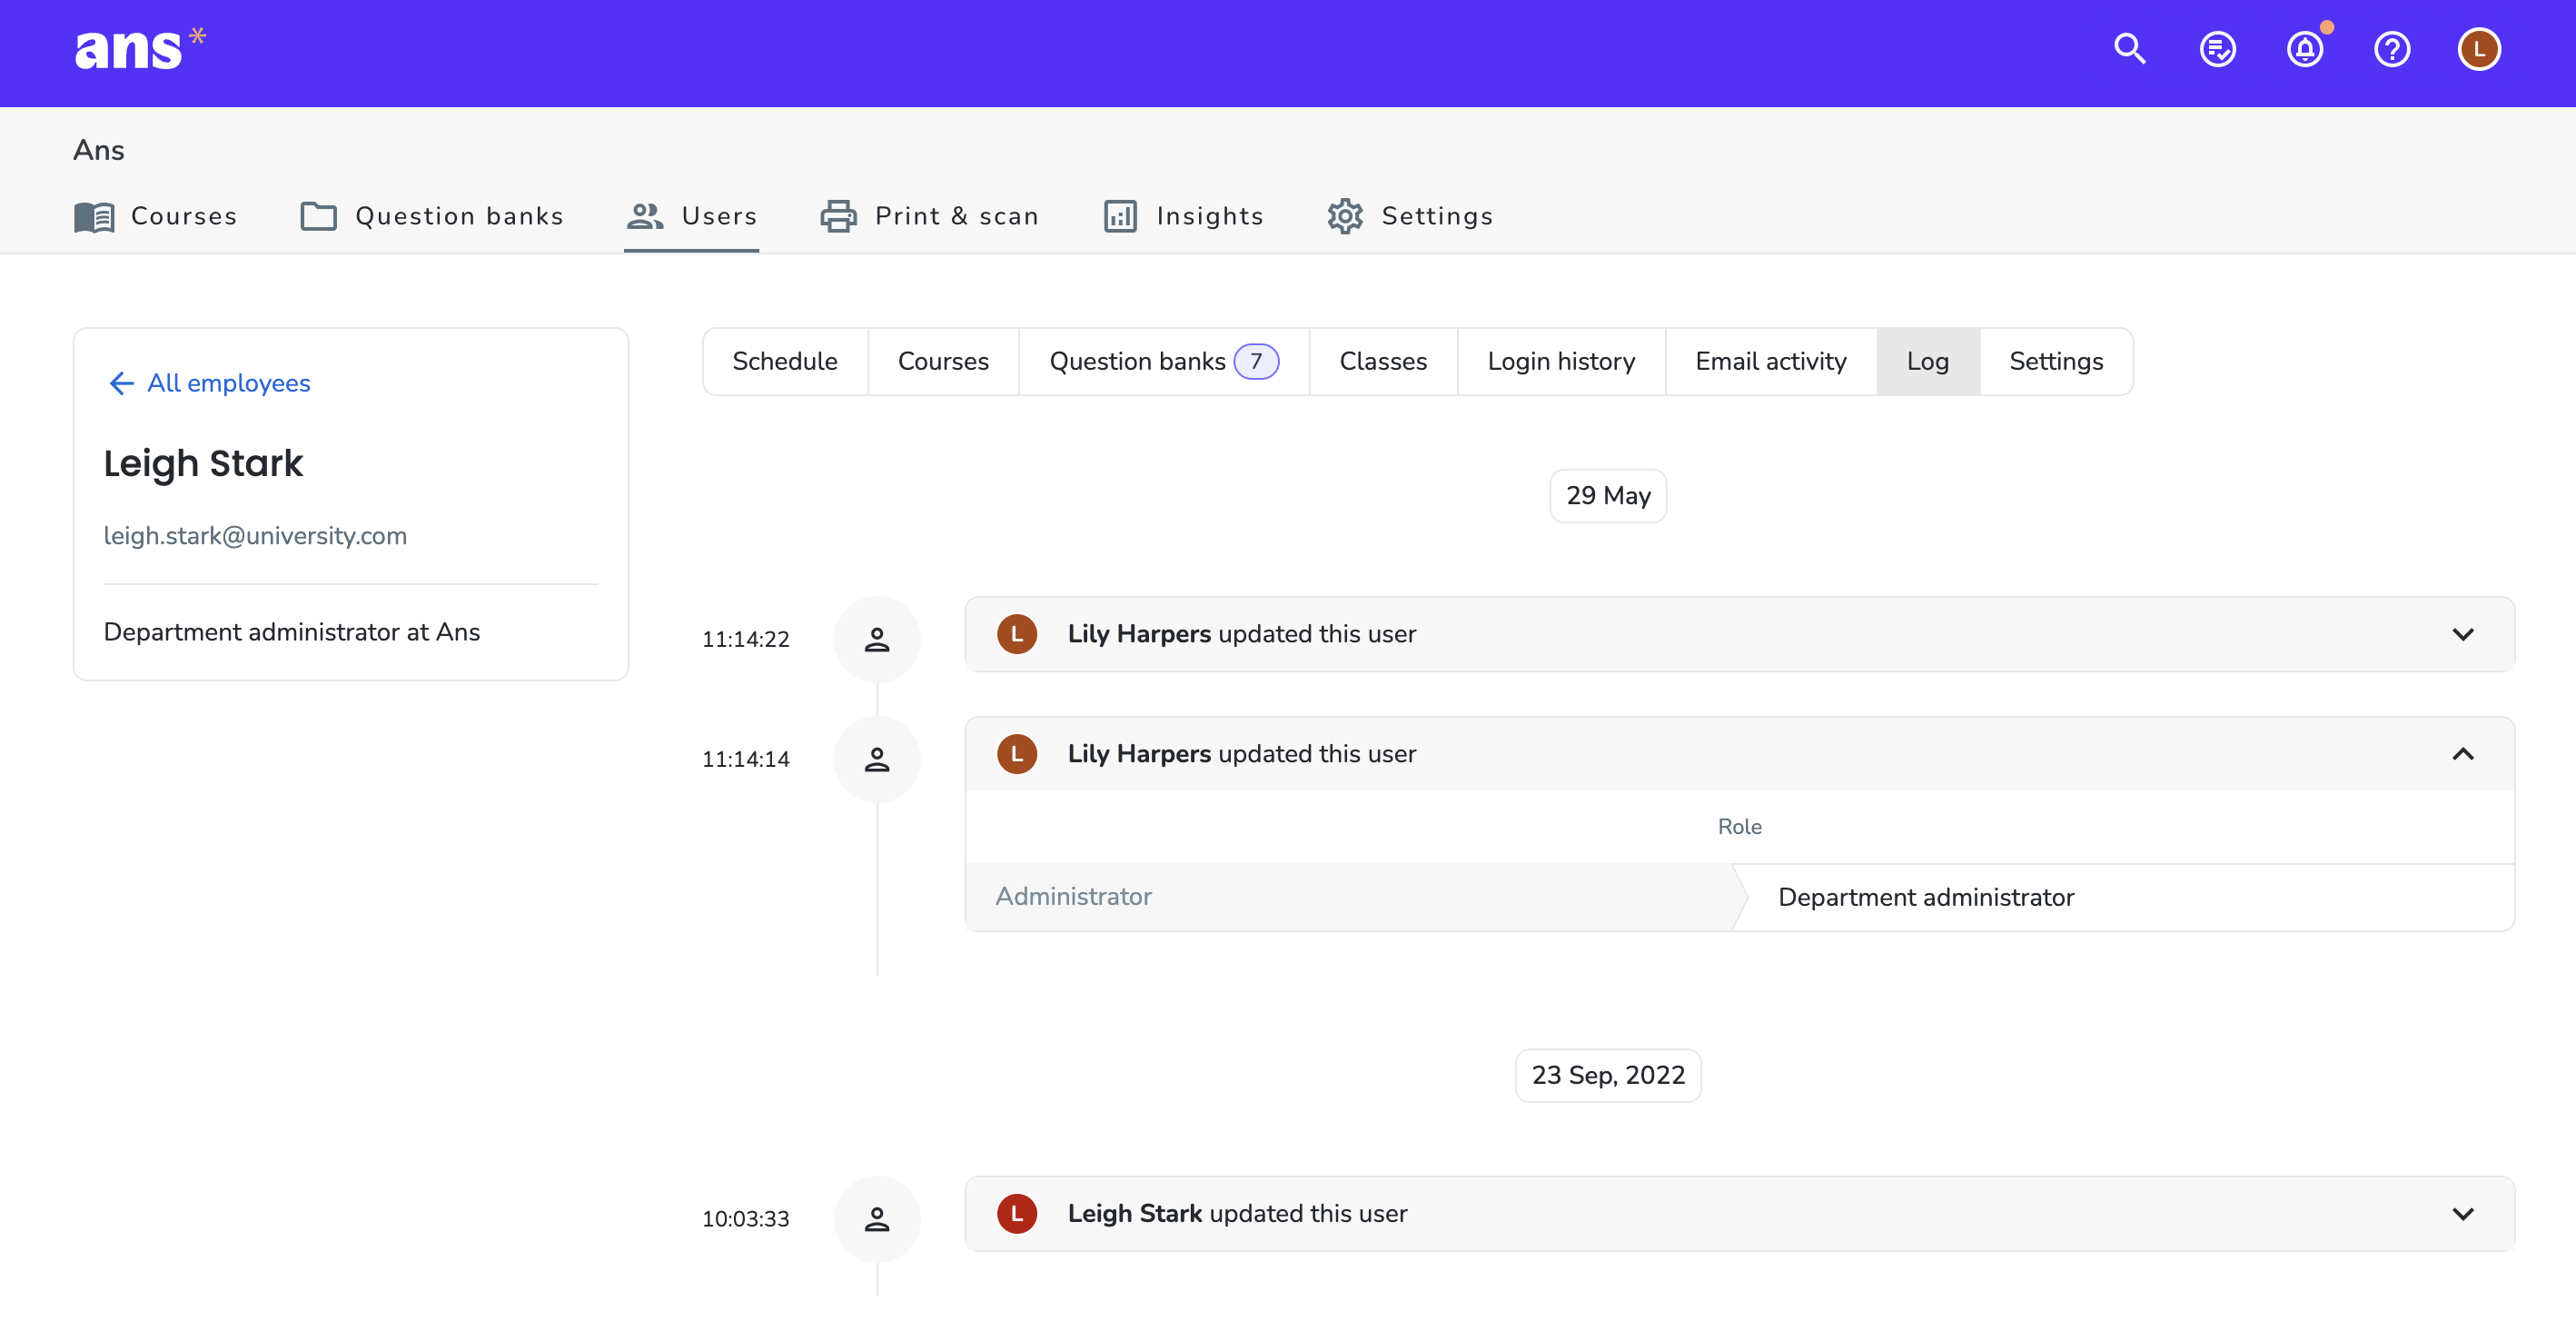Open the top-level Settings navigation item

tap(1410, 216)
